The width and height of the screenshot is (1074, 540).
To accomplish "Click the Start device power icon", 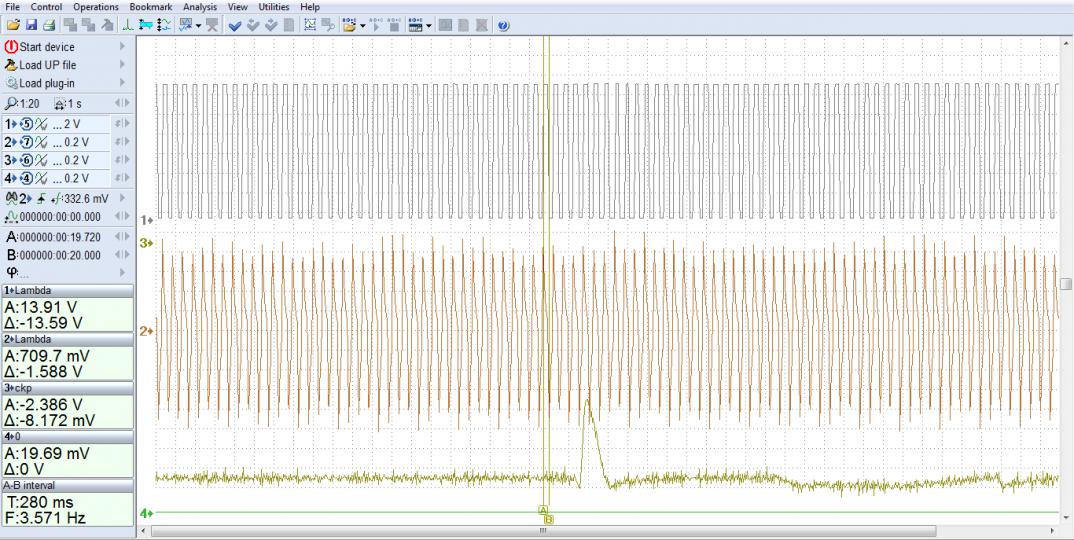I will (x=11, y=47).
